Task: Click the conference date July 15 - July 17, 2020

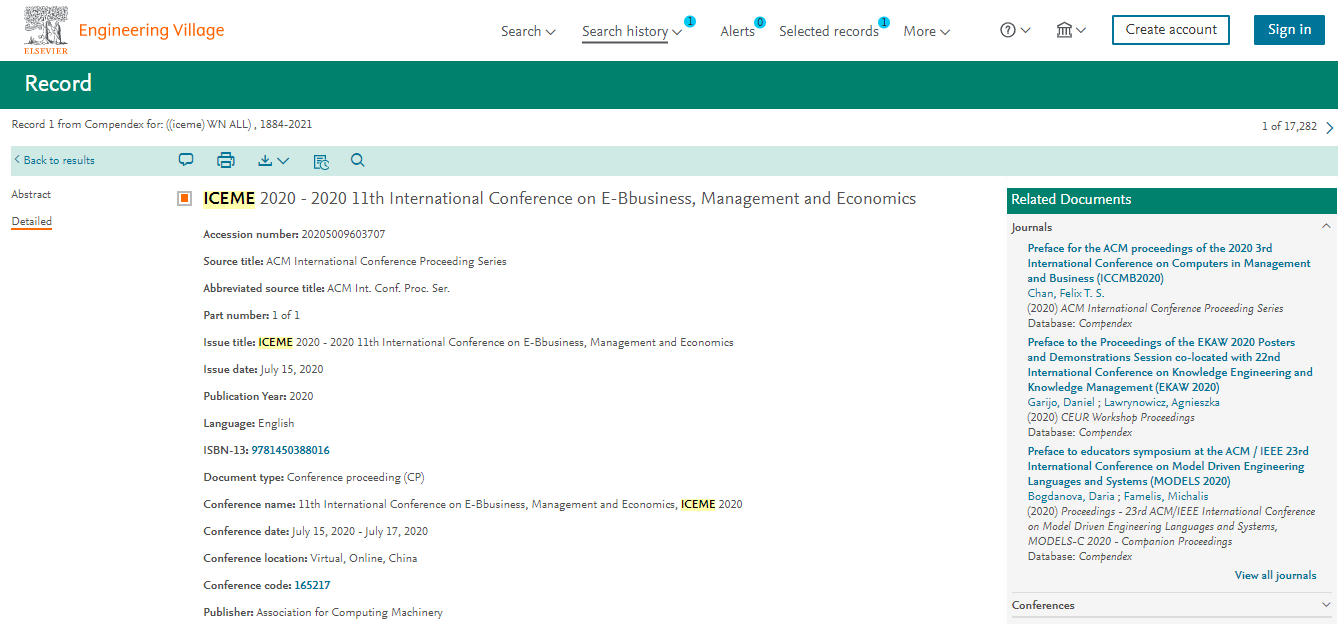Action: [360, 531]
